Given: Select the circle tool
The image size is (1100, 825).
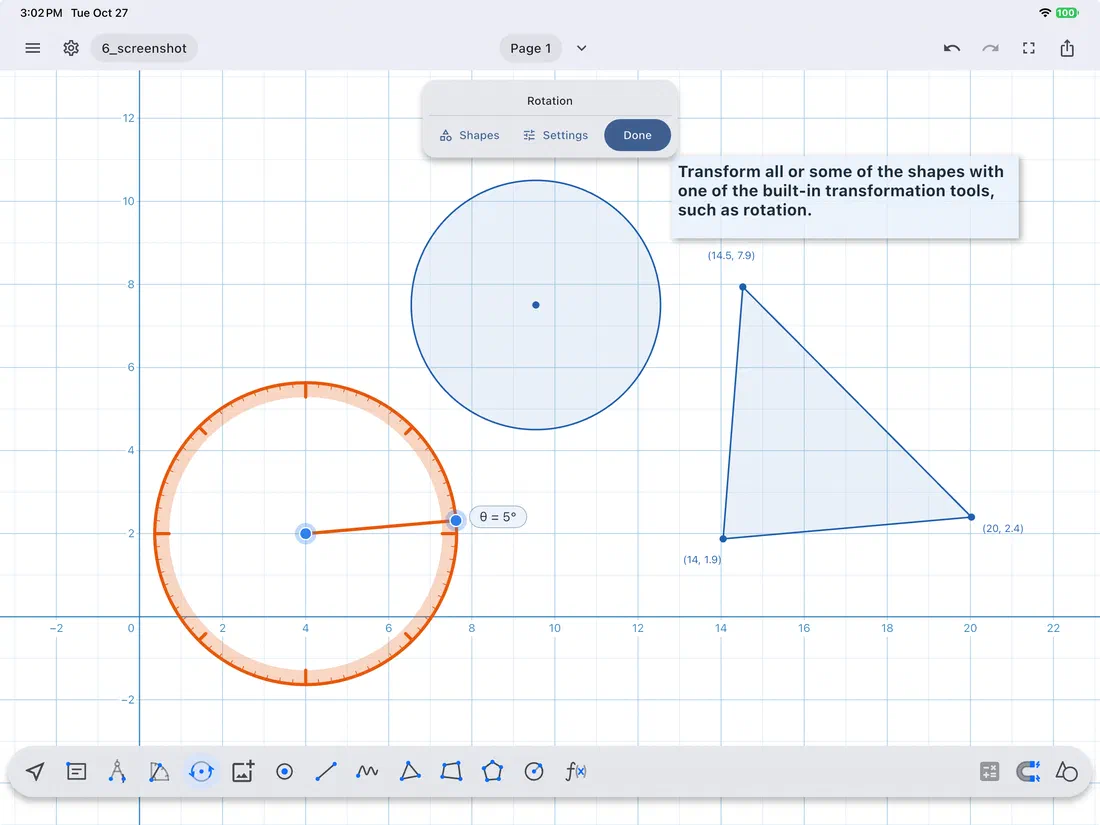Looking at the screenshot, I should click(x=534, y=772).
